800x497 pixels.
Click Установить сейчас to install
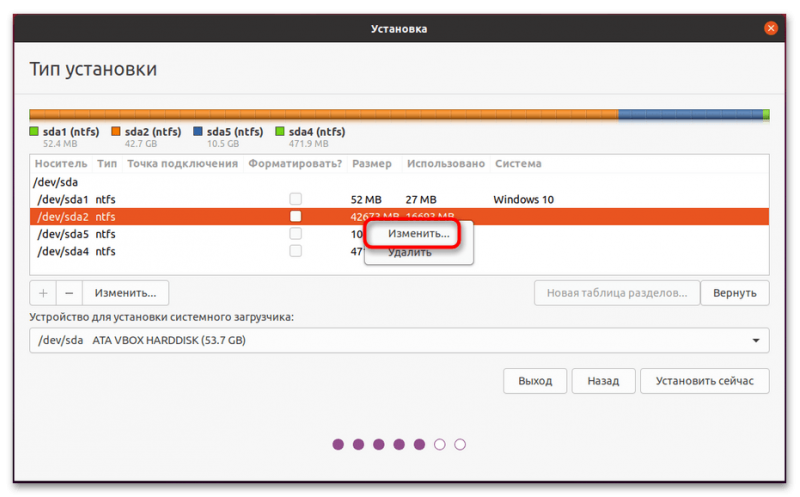point(705,381)
